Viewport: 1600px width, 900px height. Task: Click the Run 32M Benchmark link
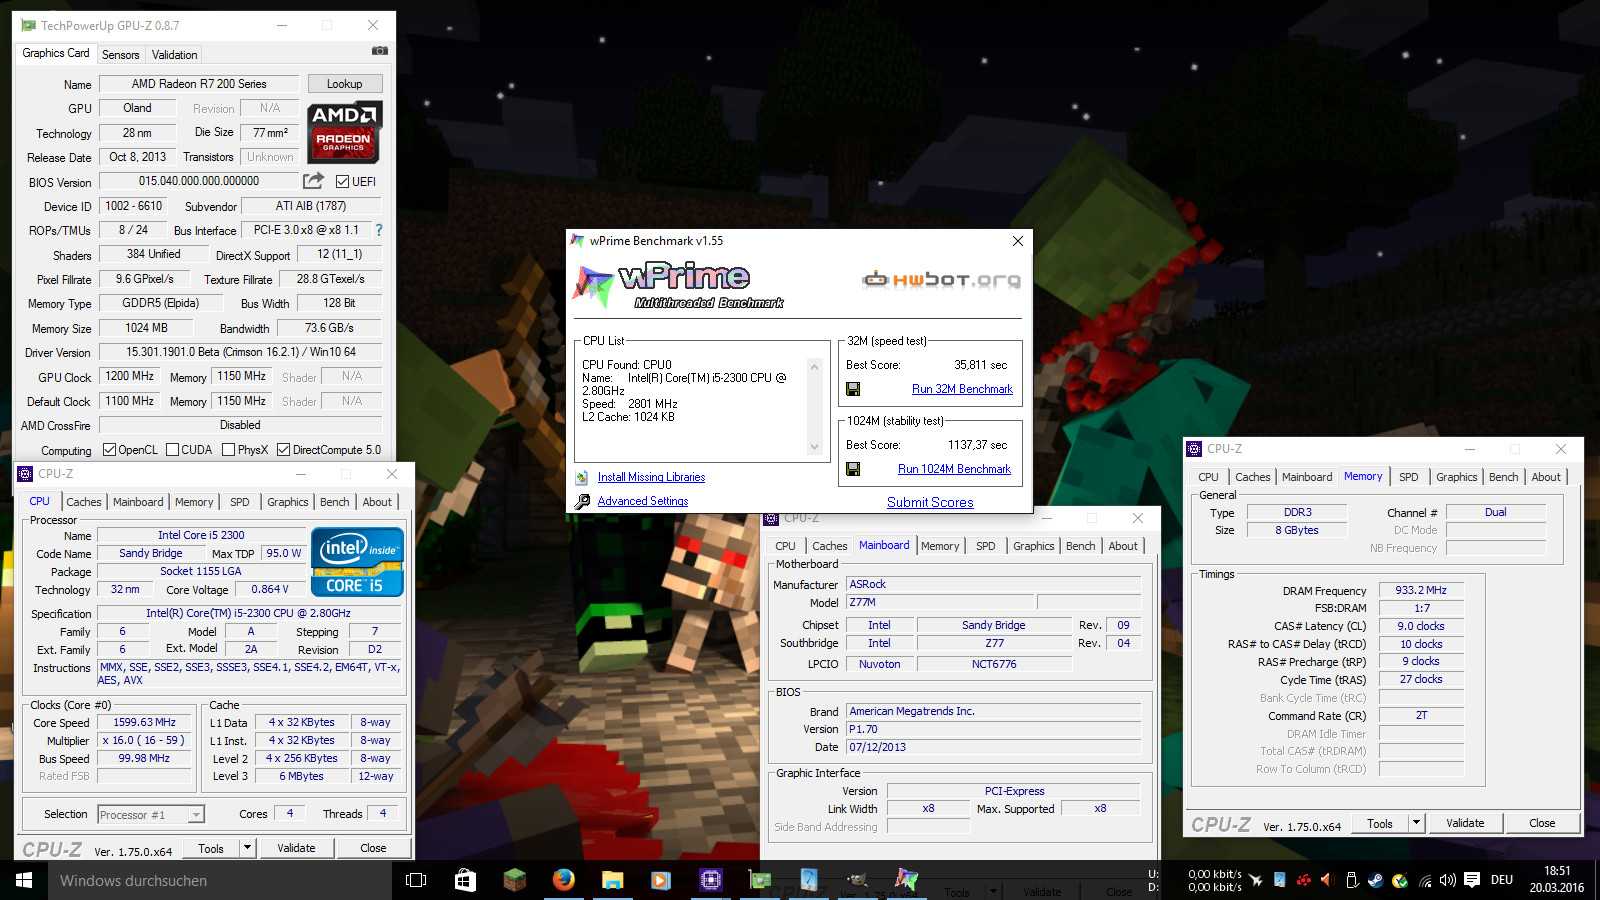[x=962, y=389]
